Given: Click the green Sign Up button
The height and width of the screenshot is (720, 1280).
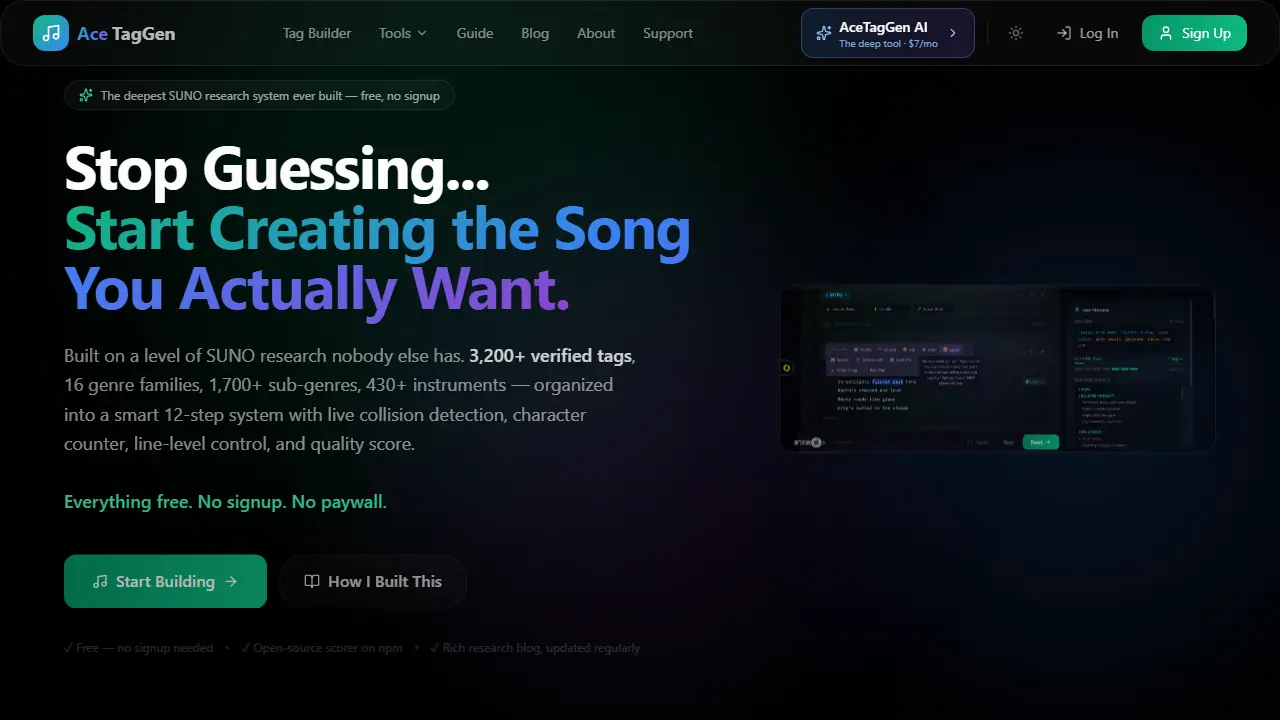Looking at the screenshot, I should coord(1194,33).
